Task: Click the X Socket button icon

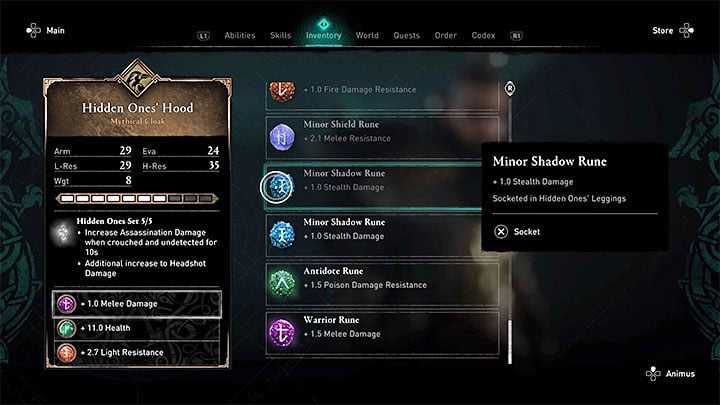Action: click(x=501, y=232)
